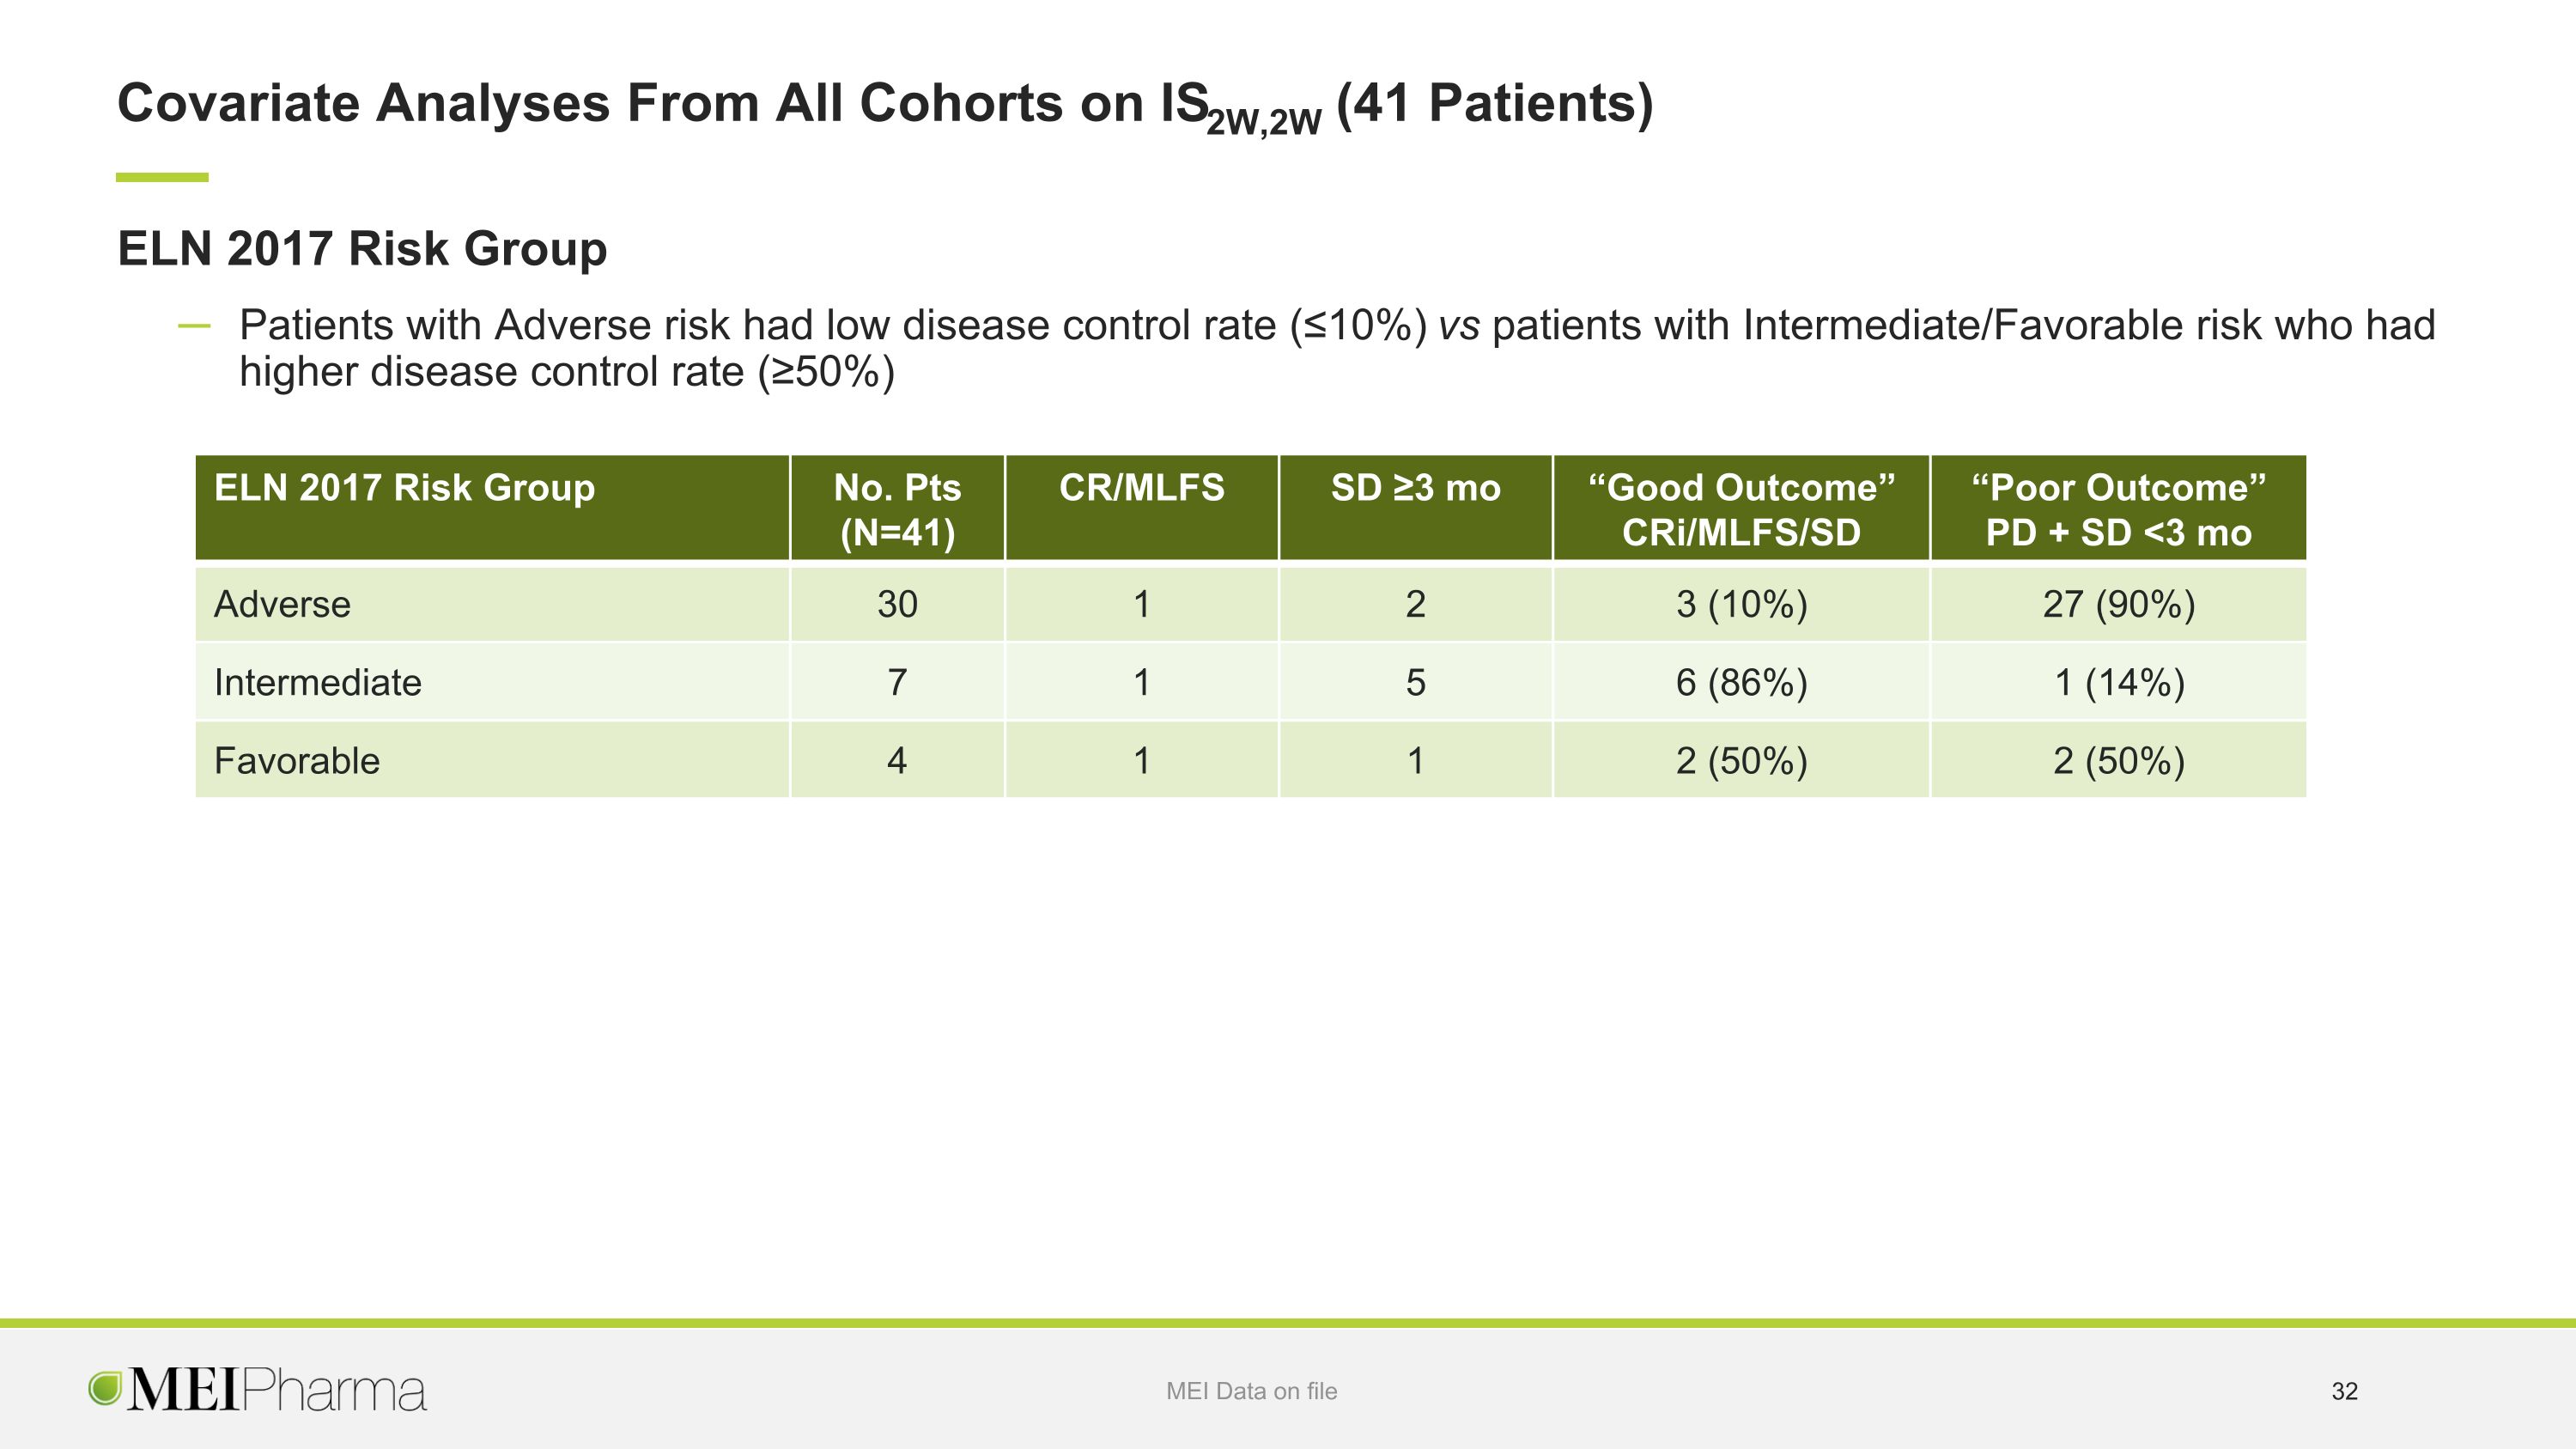Select the '3 (10%)' Good Outcome cell
Image resolution: width=2576 pixels, height=1449 pixels.
click(1741, 604)
